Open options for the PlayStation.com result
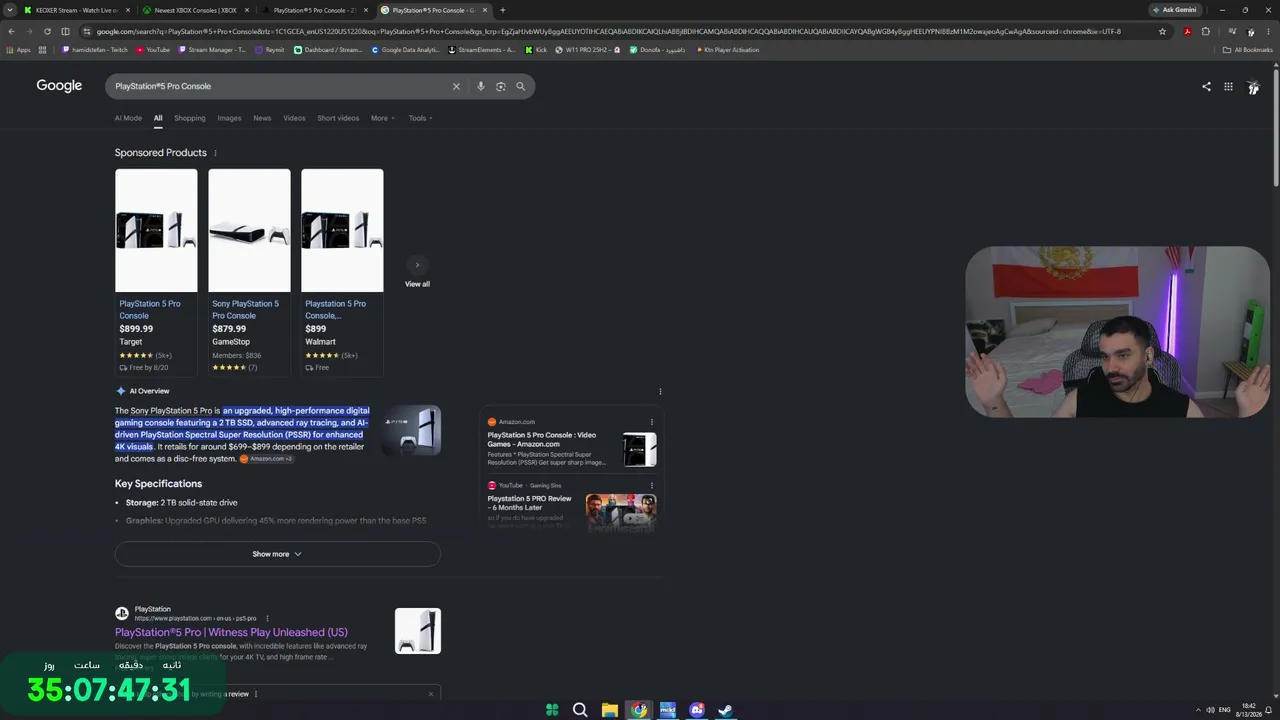This screenshot has height=720, width=1280. point(267,618)
